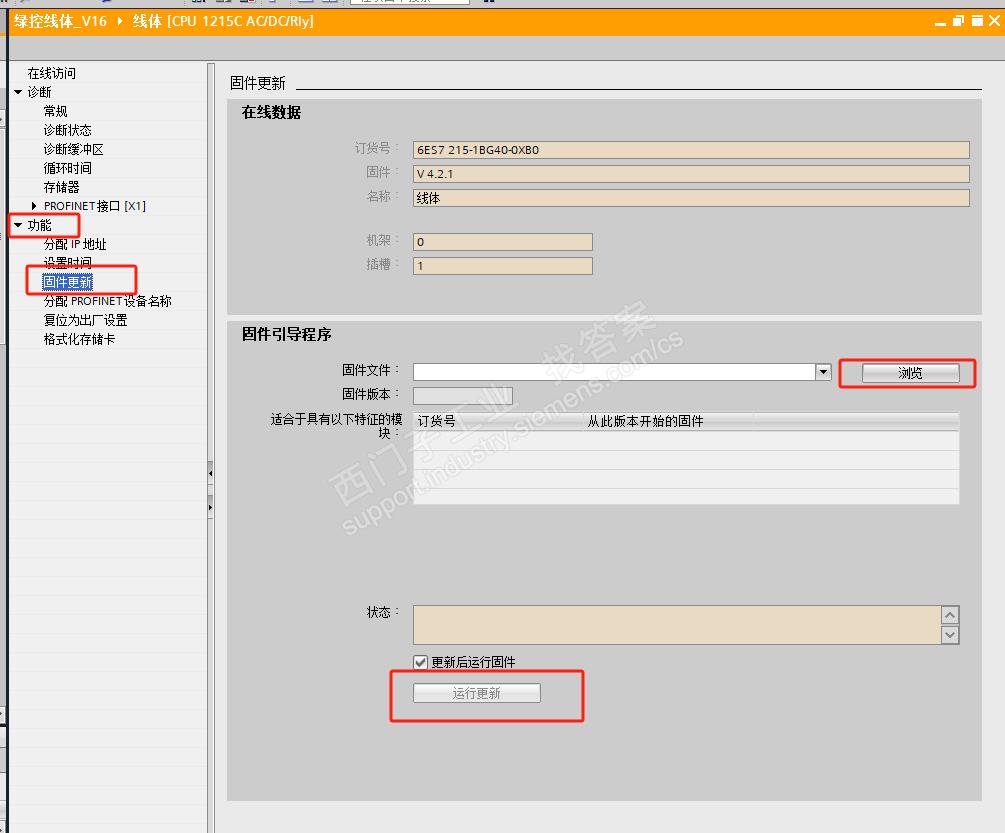Open 设置时间 function
Viewport: 1005px width, 833px height.
(67, 263)
